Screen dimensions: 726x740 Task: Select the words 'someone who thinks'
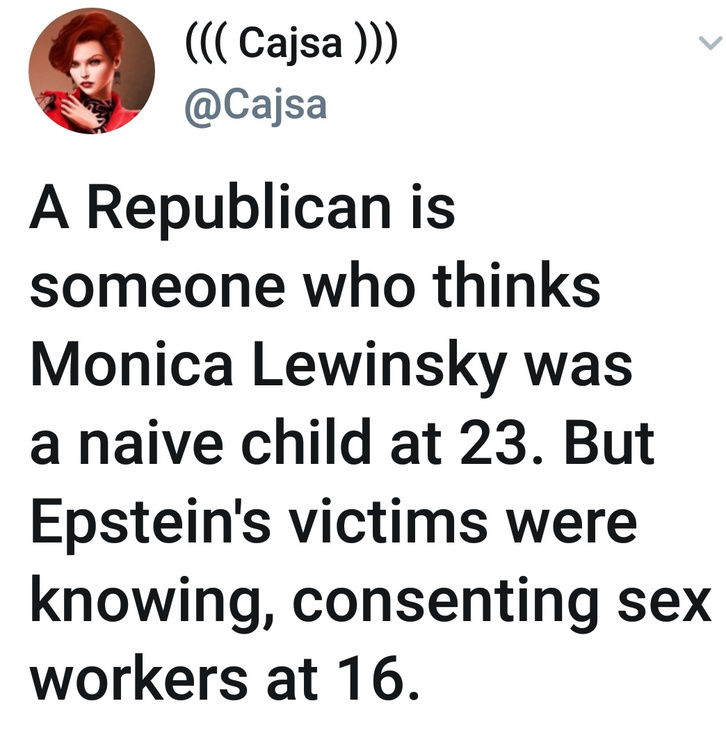(315, 286)
